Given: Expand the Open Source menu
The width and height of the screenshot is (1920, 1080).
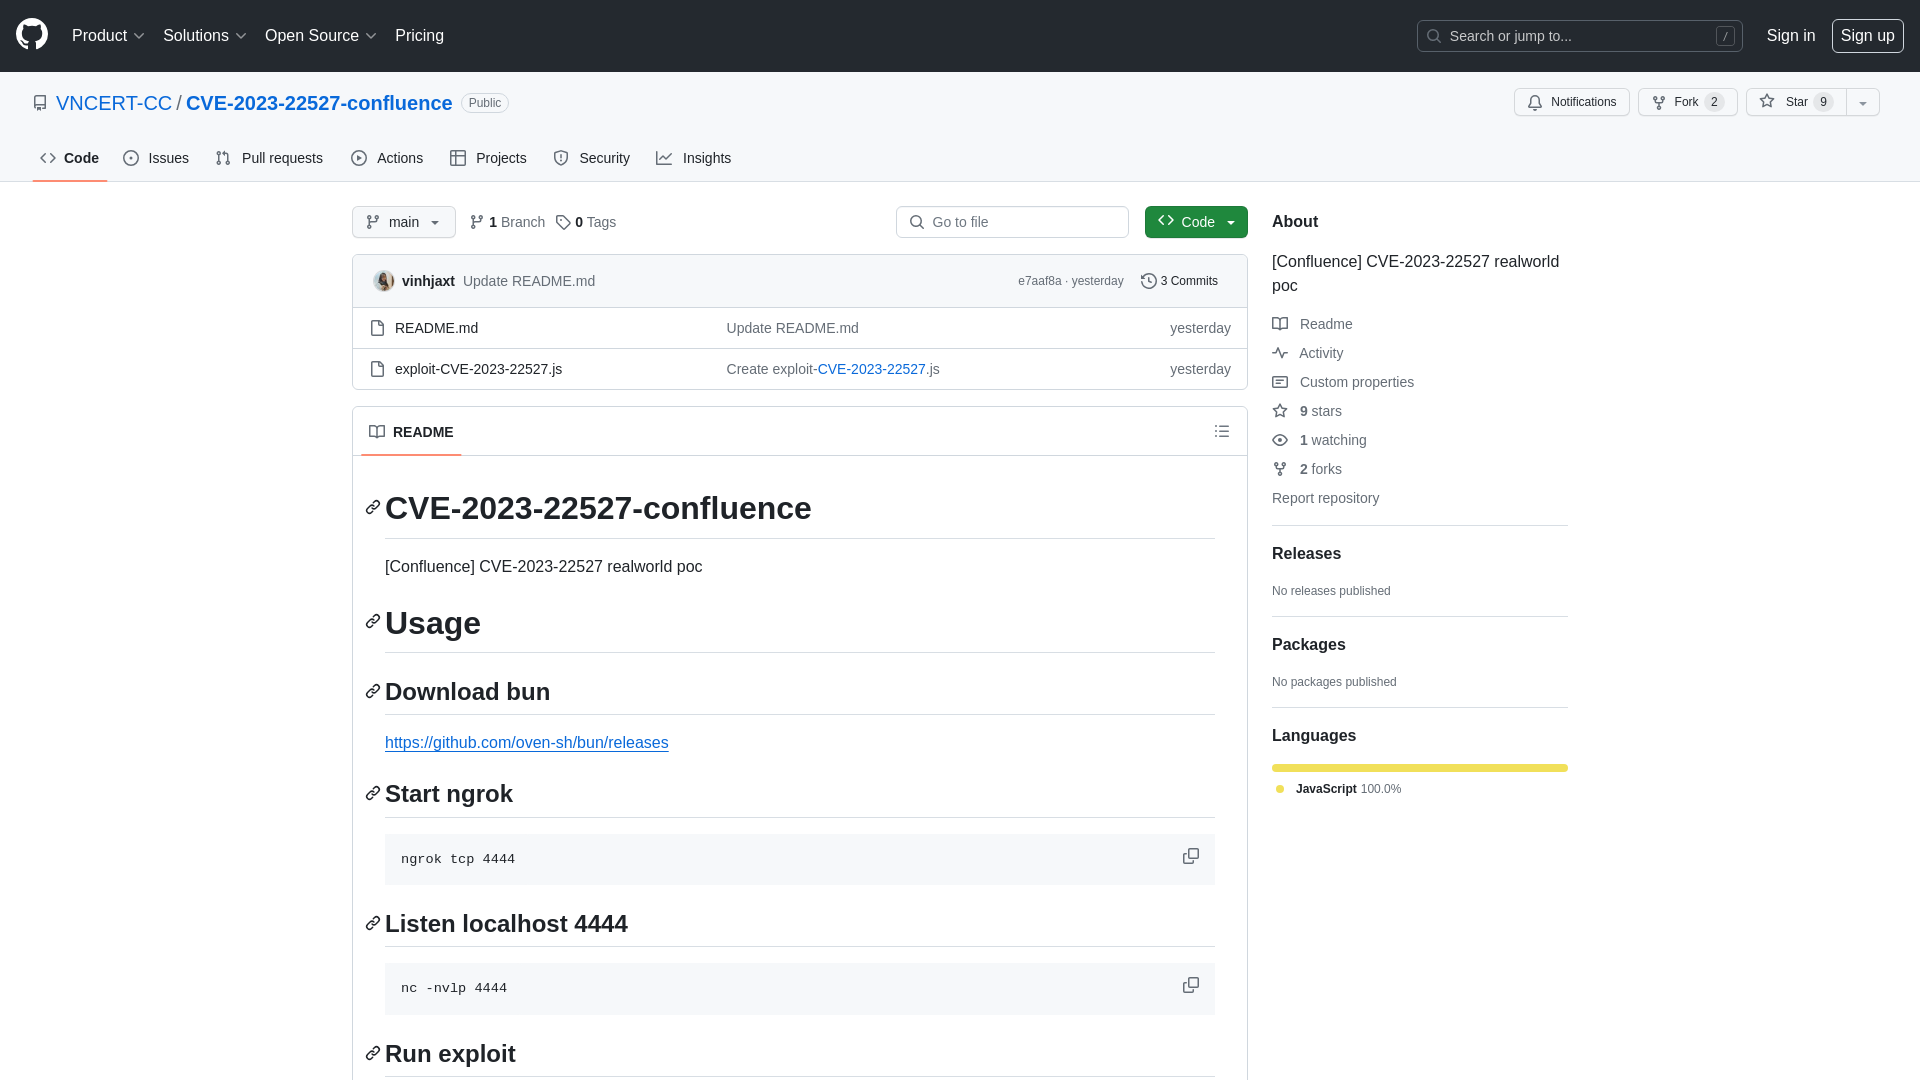Looking at the screenshot, I should 320,35.
